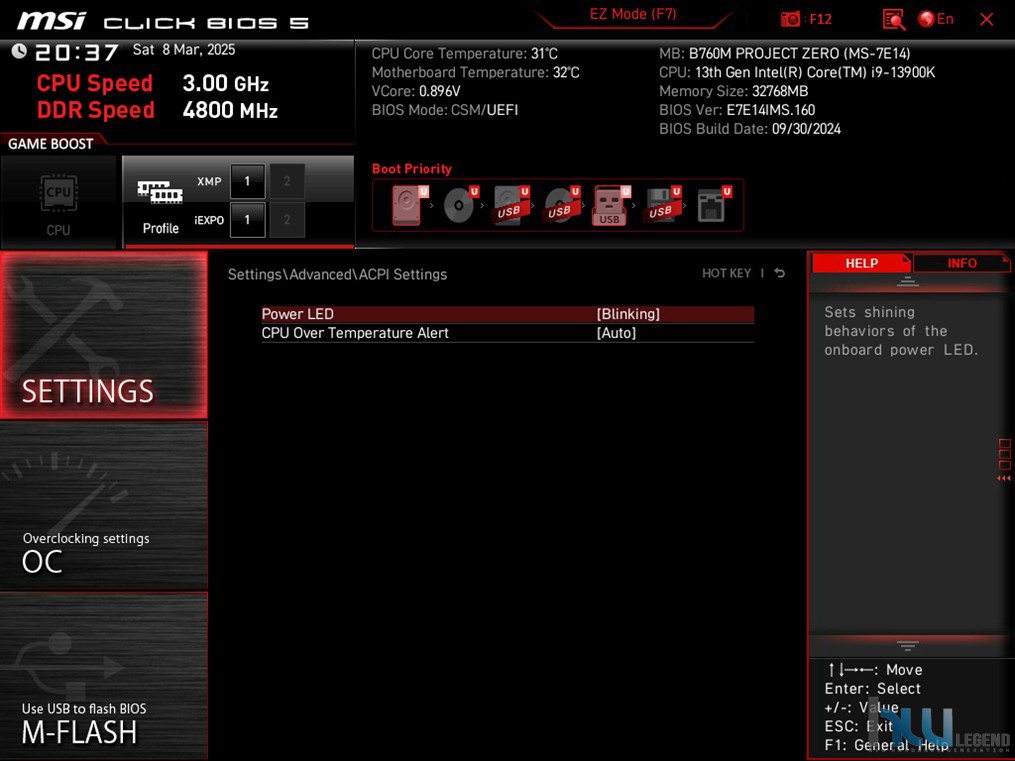Click the GAME BOOST label

click(50, 144)
